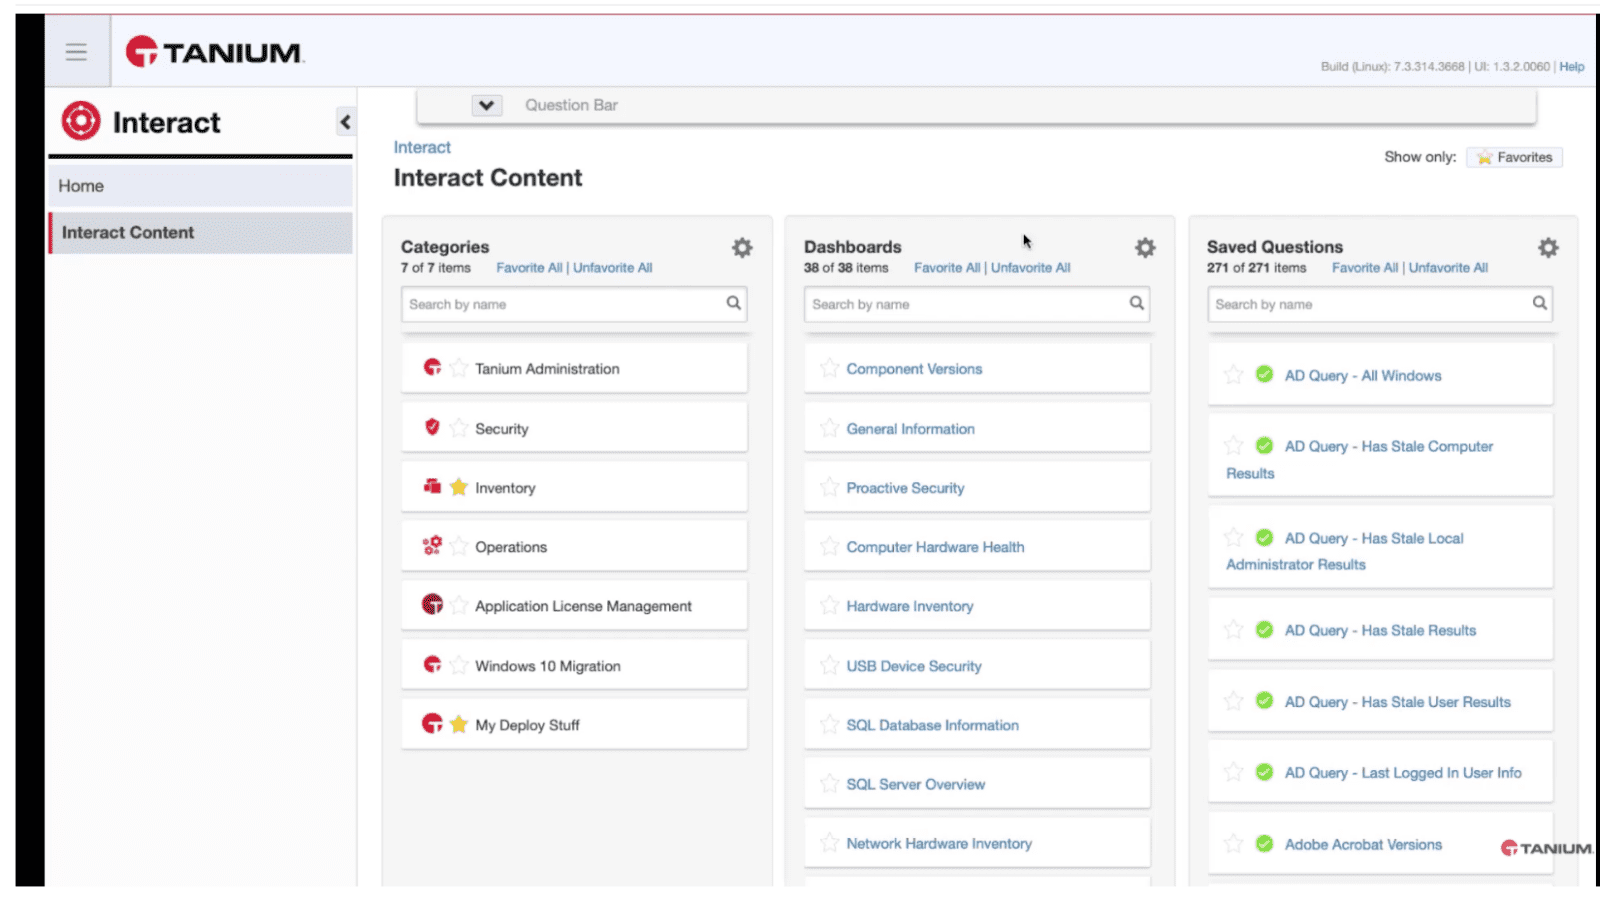Open the Hardware Inventory dashboard
The image size is (1600, 900).
coord(909,606)
